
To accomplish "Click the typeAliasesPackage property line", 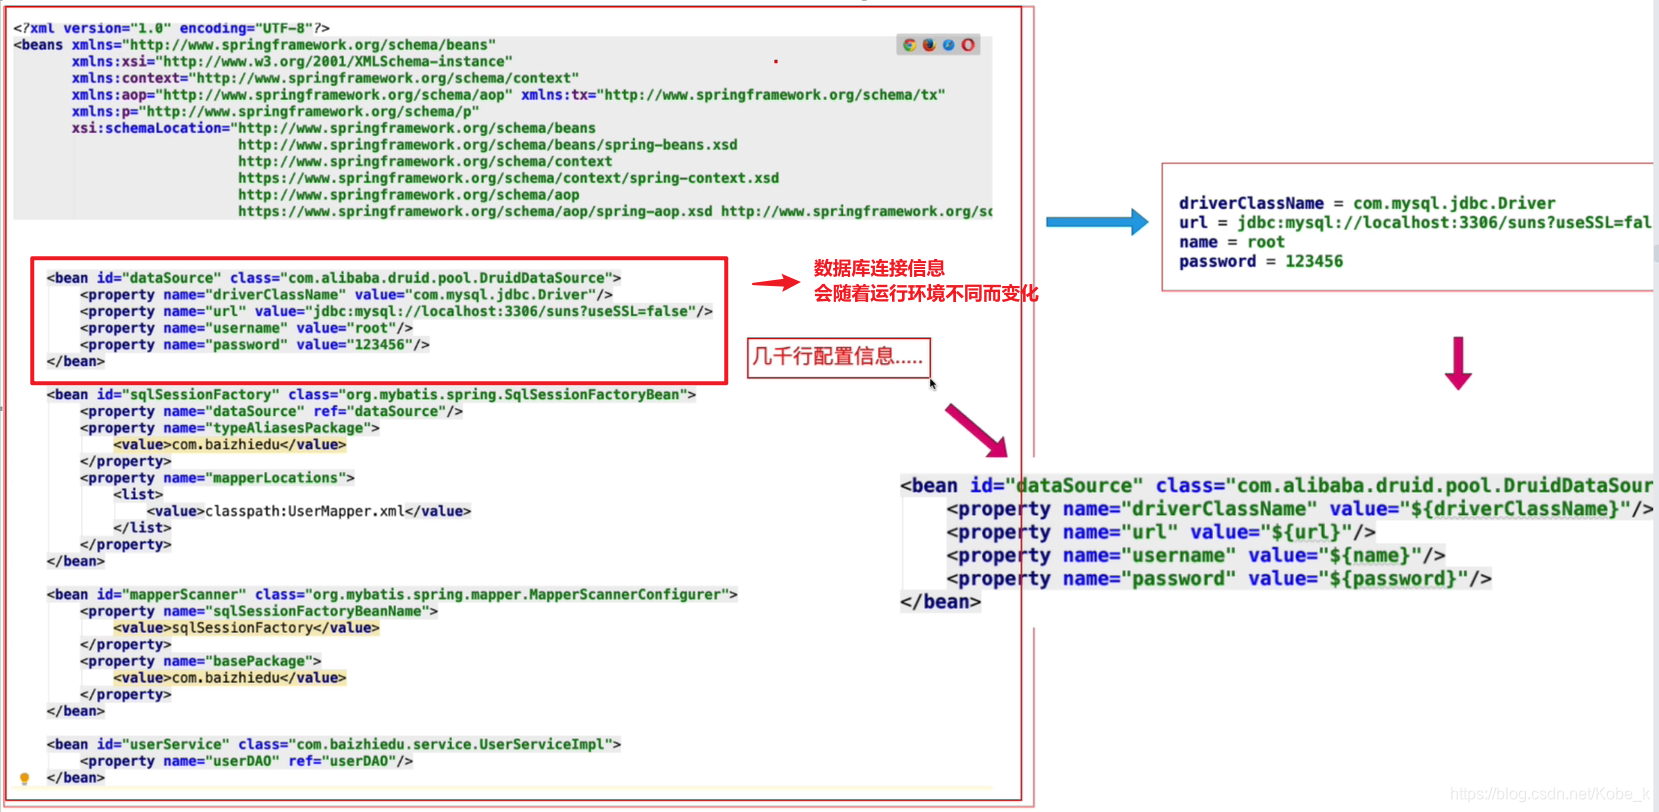I will [x=230, y=428].
